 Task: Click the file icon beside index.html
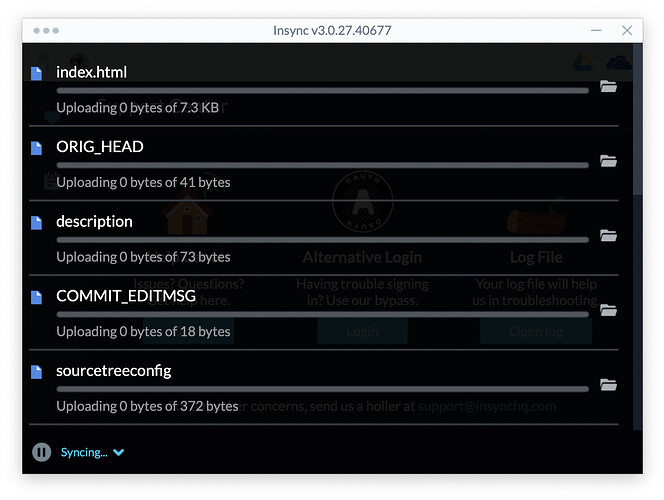[36, 73]
